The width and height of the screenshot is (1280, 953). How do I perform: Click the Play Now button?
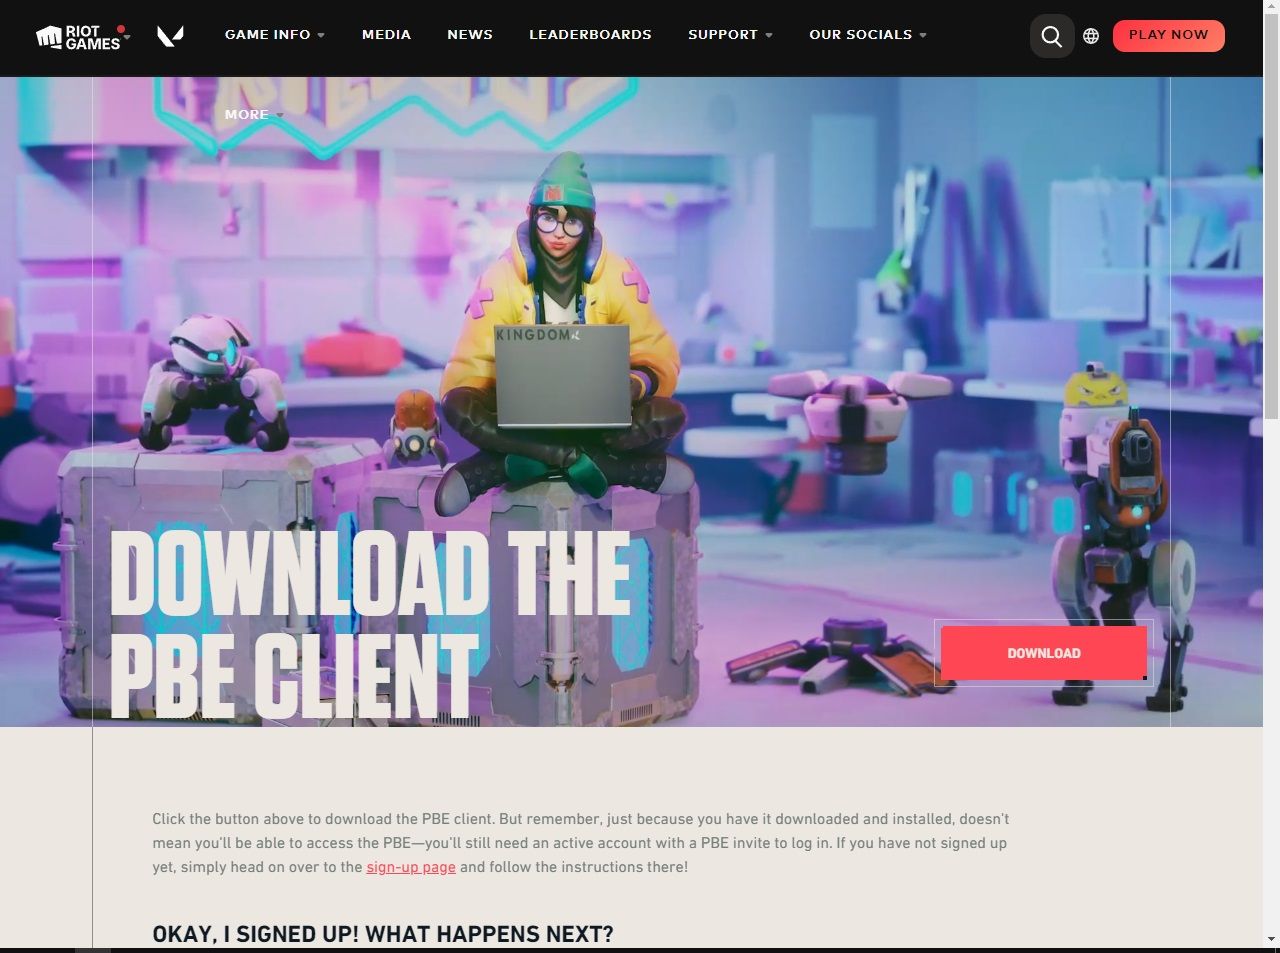point(1168,35)
